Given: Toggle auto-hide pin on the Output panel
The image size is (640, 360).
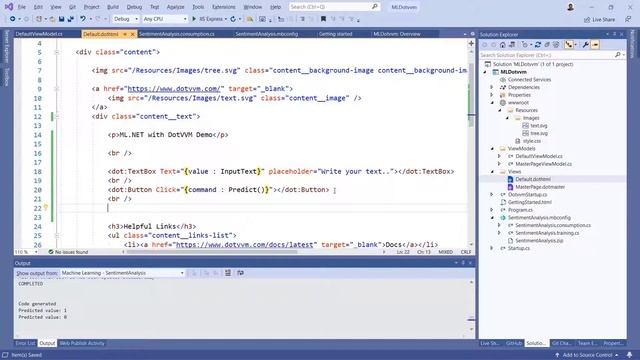Looking at the screenshot, I should point(463,263).
